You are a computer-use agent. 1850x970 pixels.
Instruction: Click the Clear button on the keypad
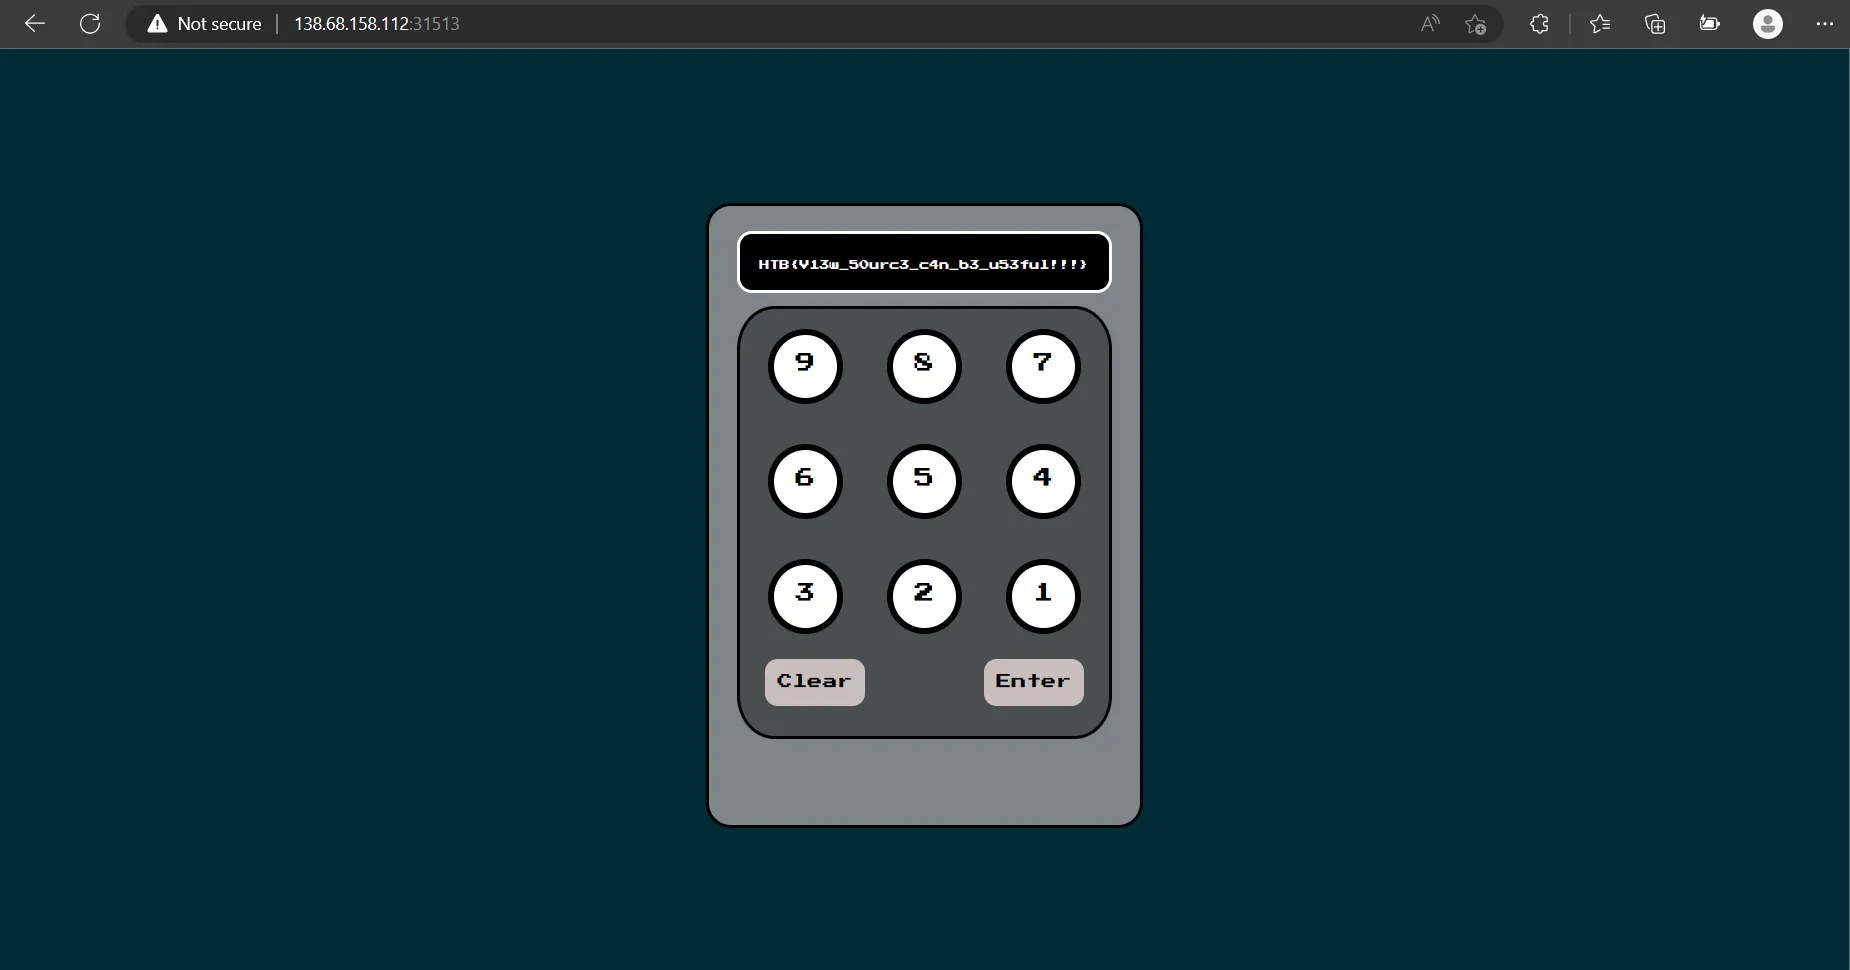click(815, 682)
